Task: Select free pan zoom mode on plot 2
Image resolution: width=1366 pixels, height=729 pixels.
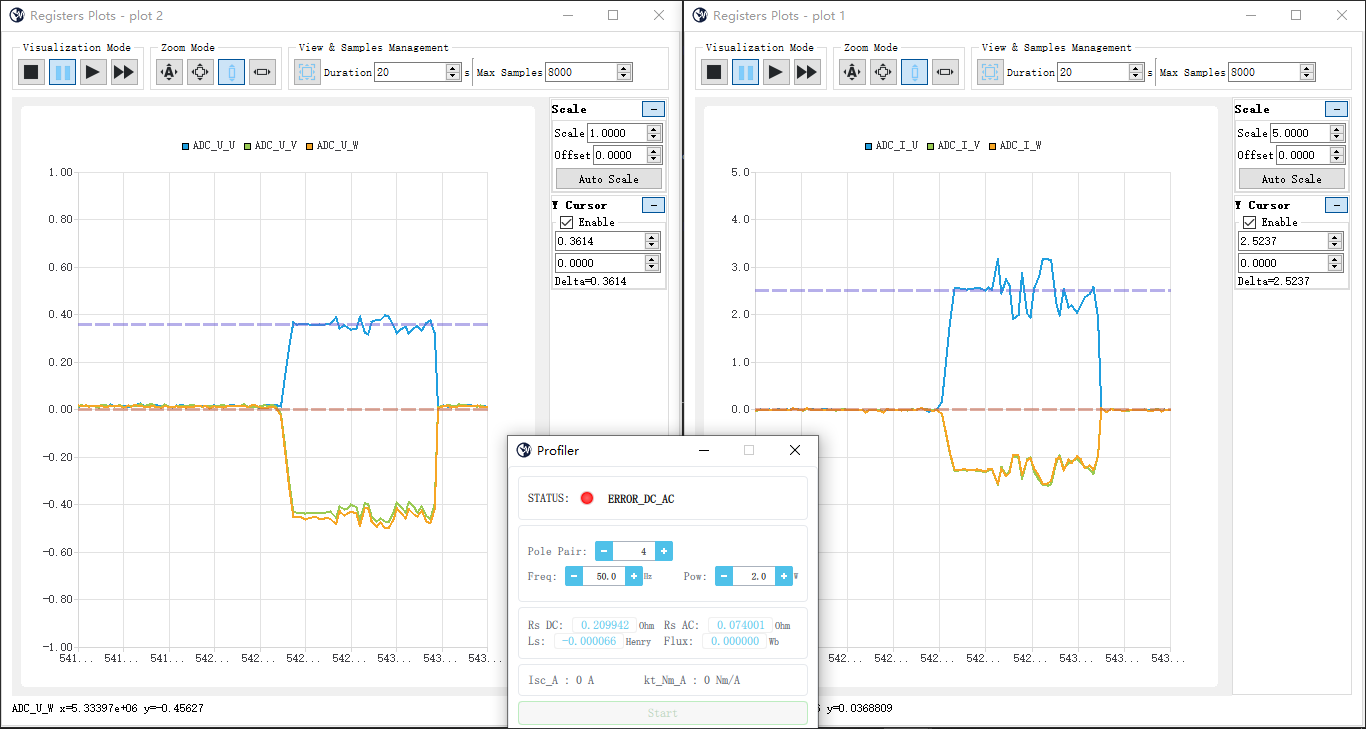Action: [200, 71]
